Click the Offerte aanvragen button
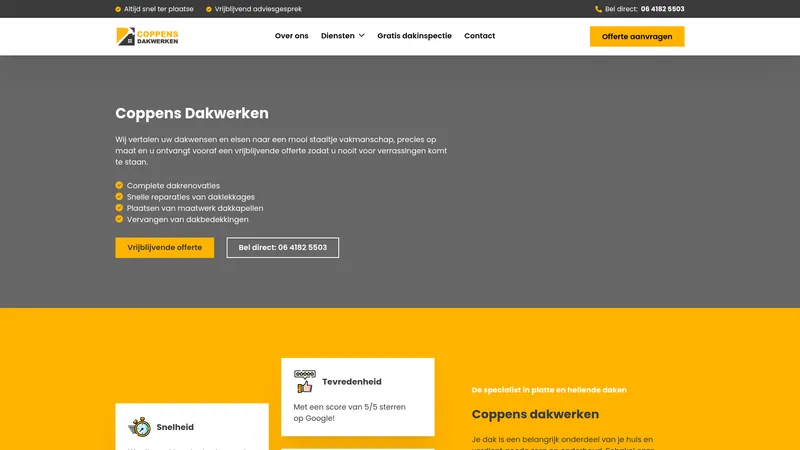This screenshot has width=800, height=450. click(x=637, y=37)
